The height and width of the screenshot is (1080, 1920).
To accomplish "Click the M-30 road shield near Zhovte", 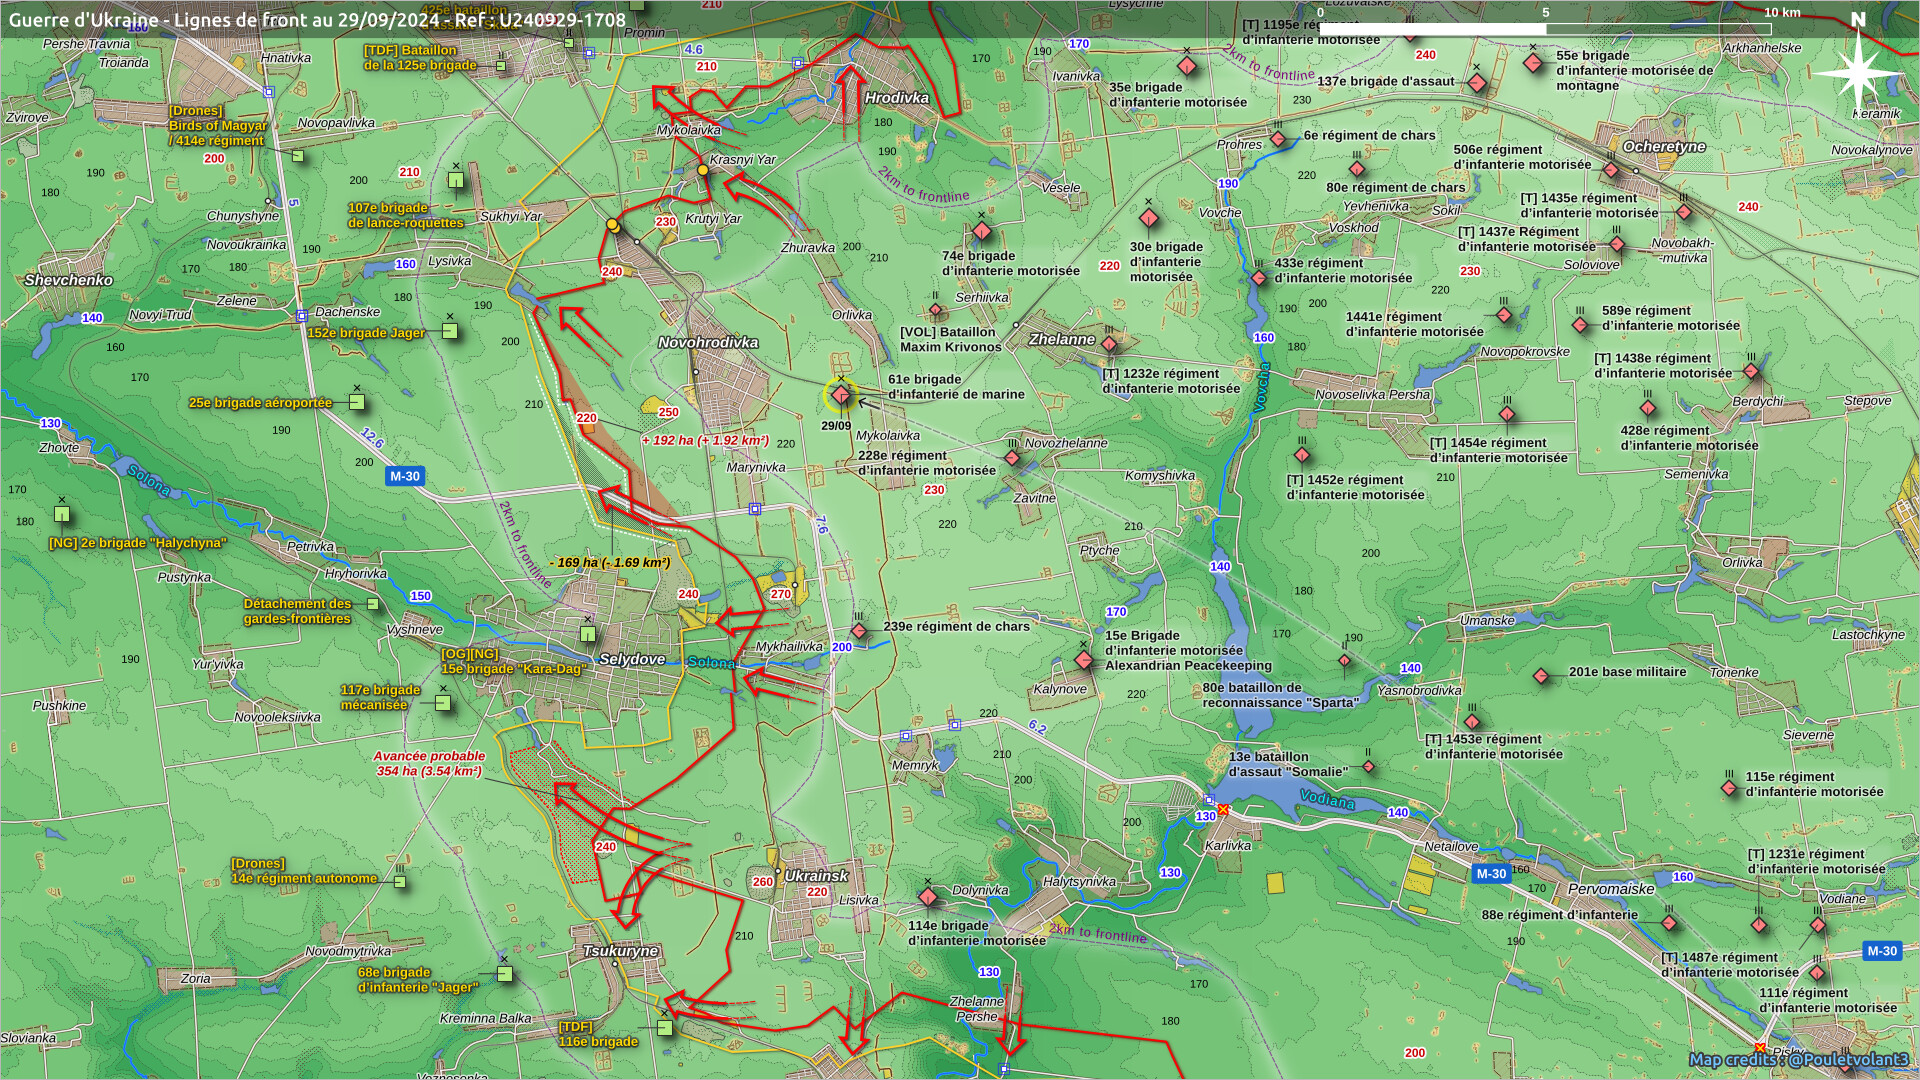I will [405, 476].
